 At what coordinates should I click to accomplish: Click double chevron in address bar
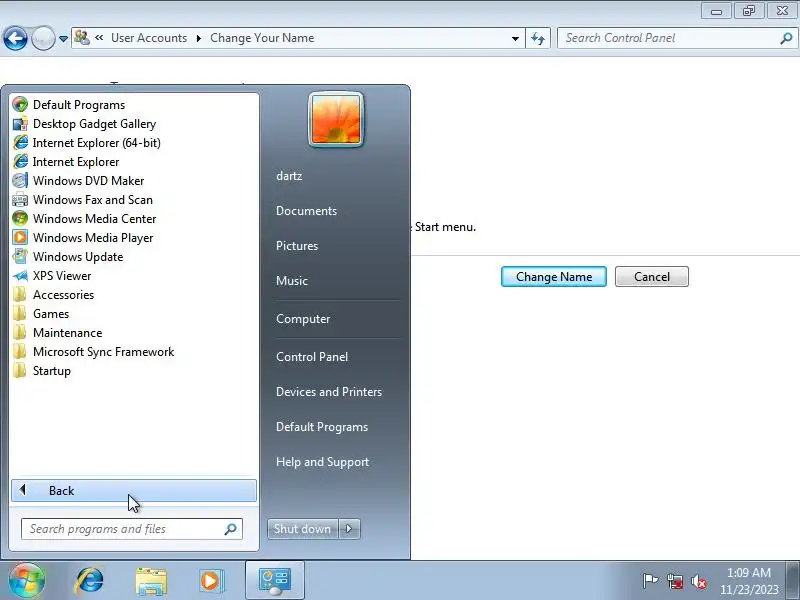(x=99, y=38)
